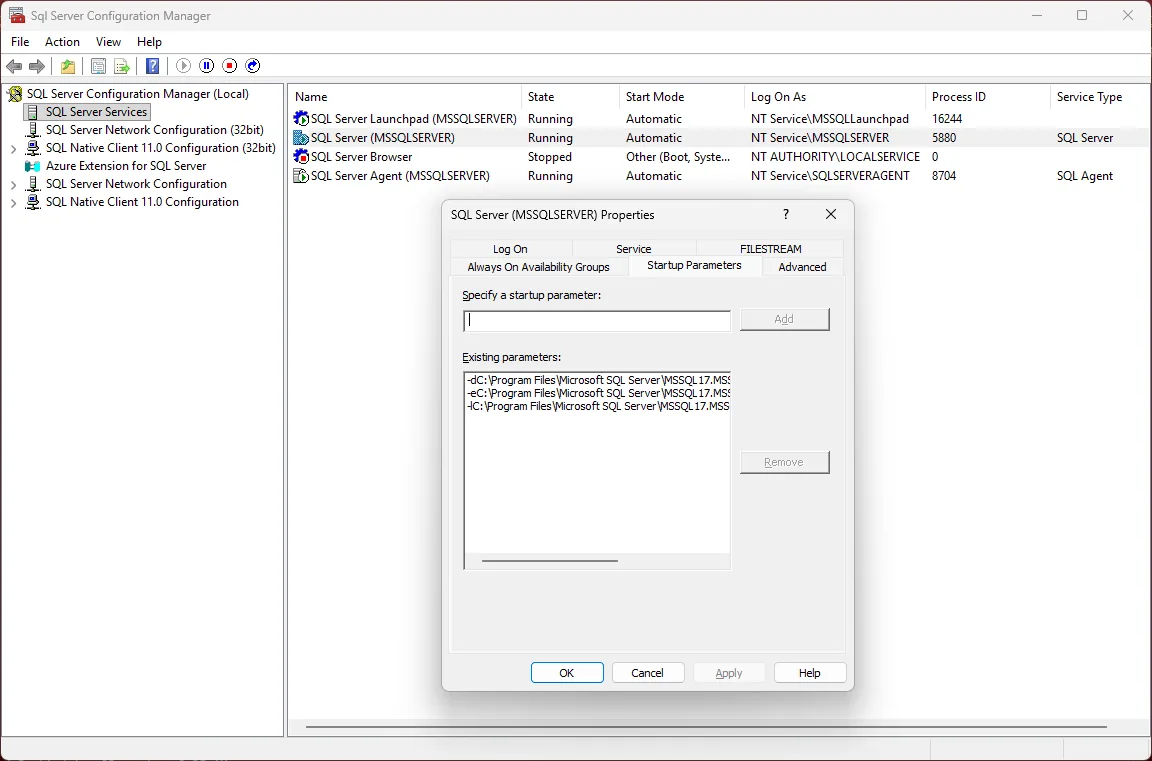Click the OK button

567,673
